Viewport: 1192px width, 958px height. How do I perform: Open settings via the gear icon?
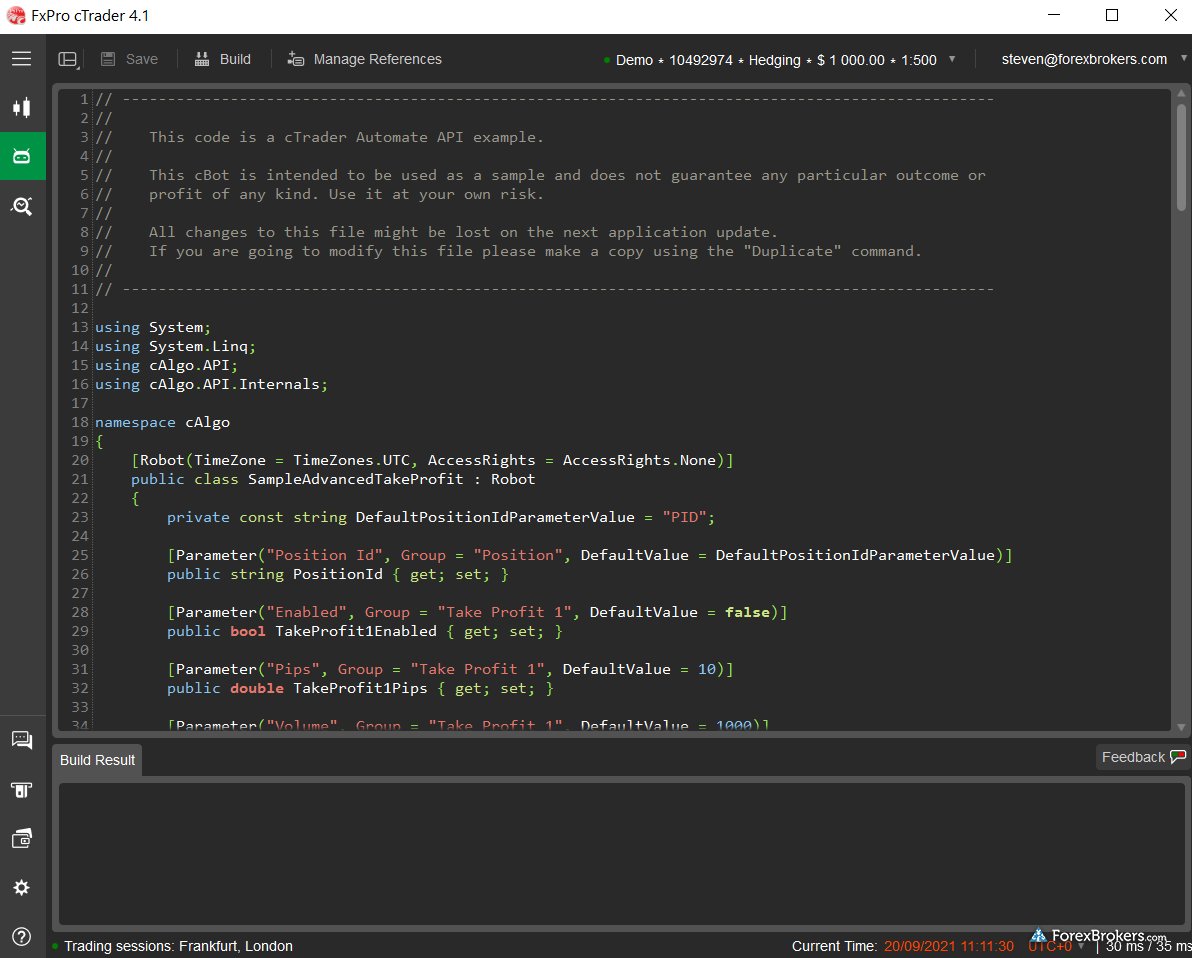click(21, 888)
